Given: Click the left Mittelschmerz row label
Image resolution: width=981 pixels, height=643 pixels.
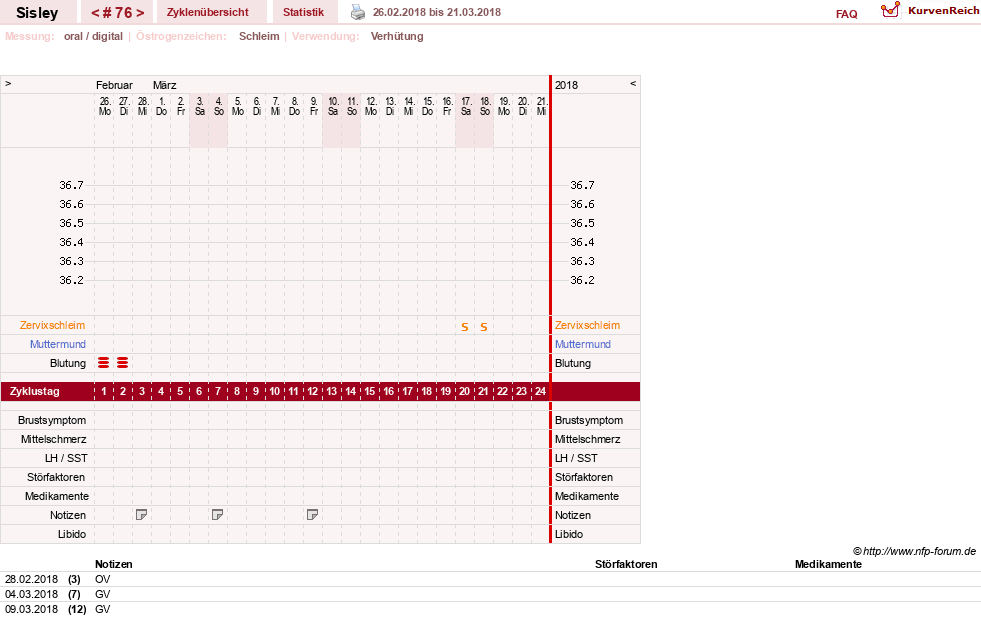Looking at the screenshot, I should coord(53,439).
